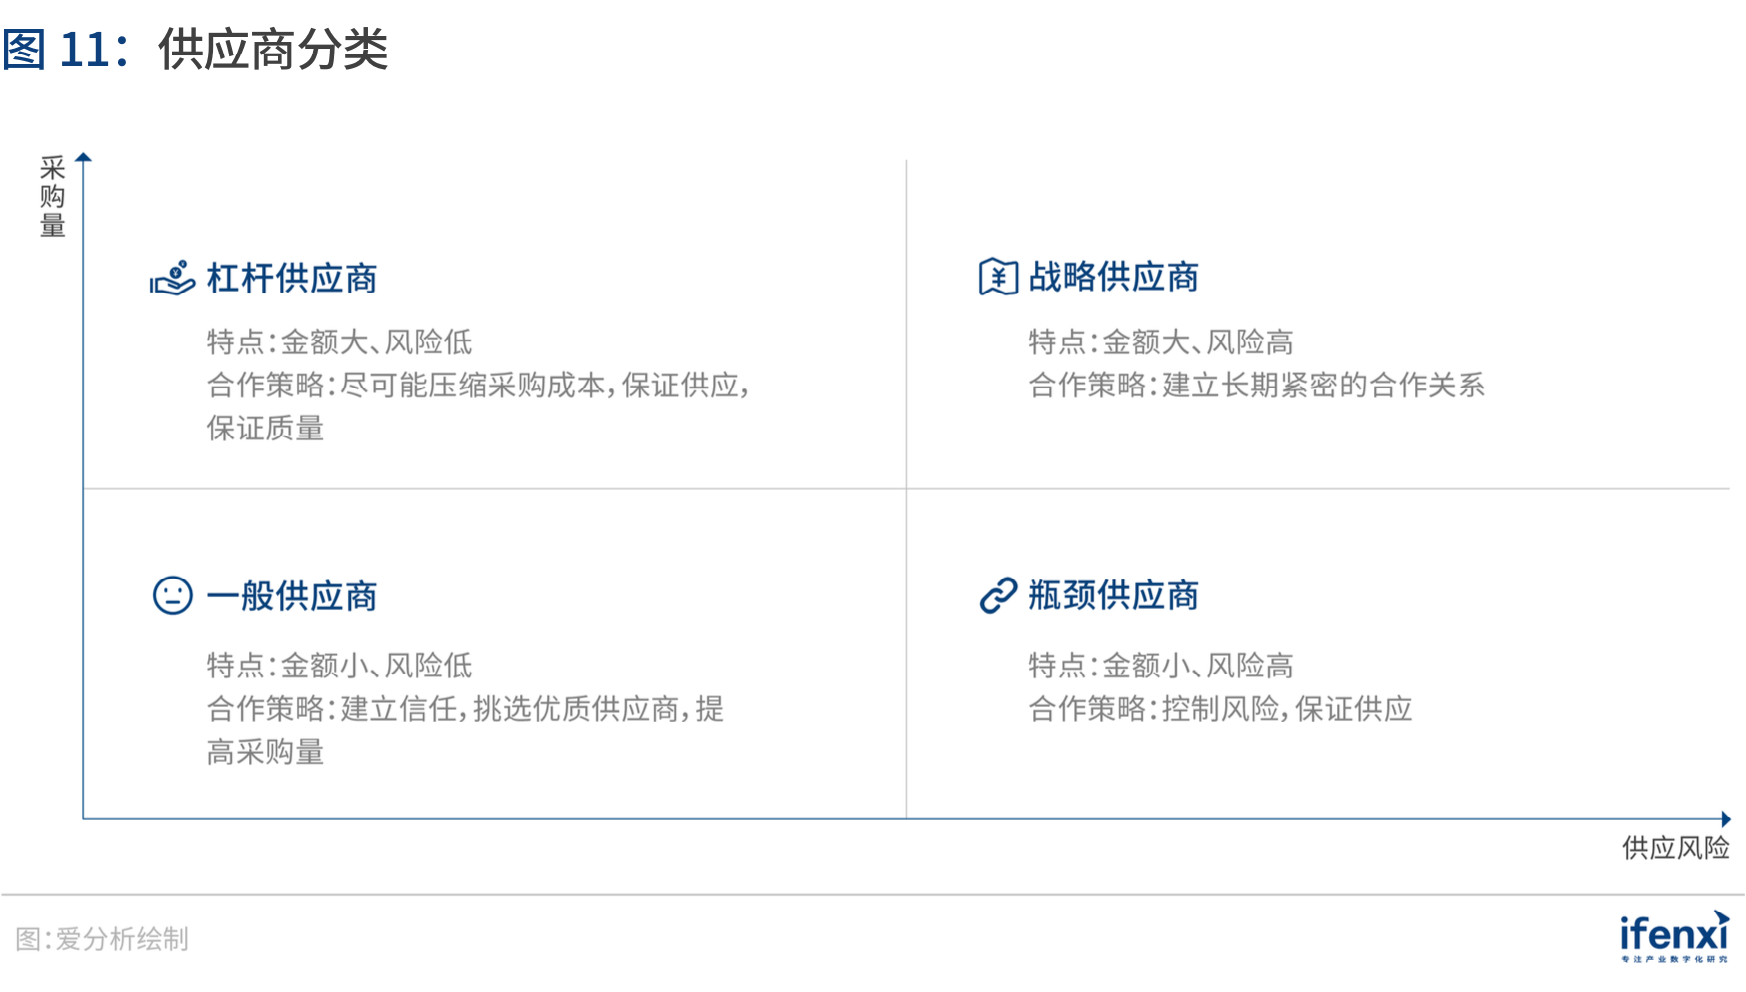1746x992 pixels.
Task: Click the right arrow of 供应风险 axis
Action: 1726,818
